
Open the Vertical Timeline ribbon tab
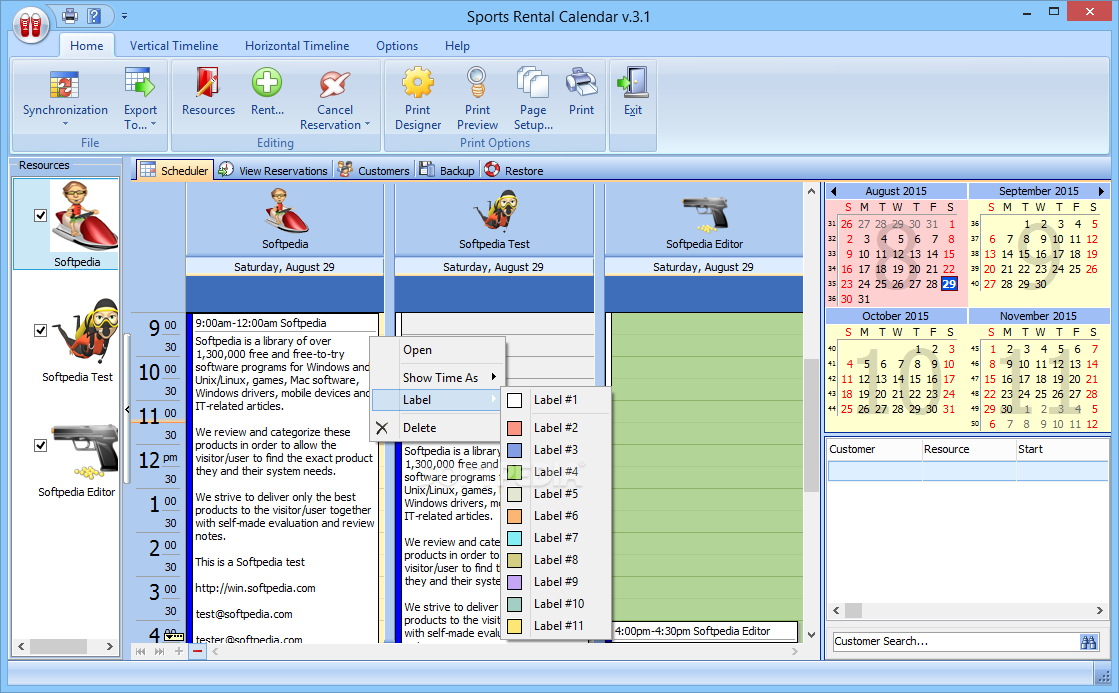click(x=173, y=46)
